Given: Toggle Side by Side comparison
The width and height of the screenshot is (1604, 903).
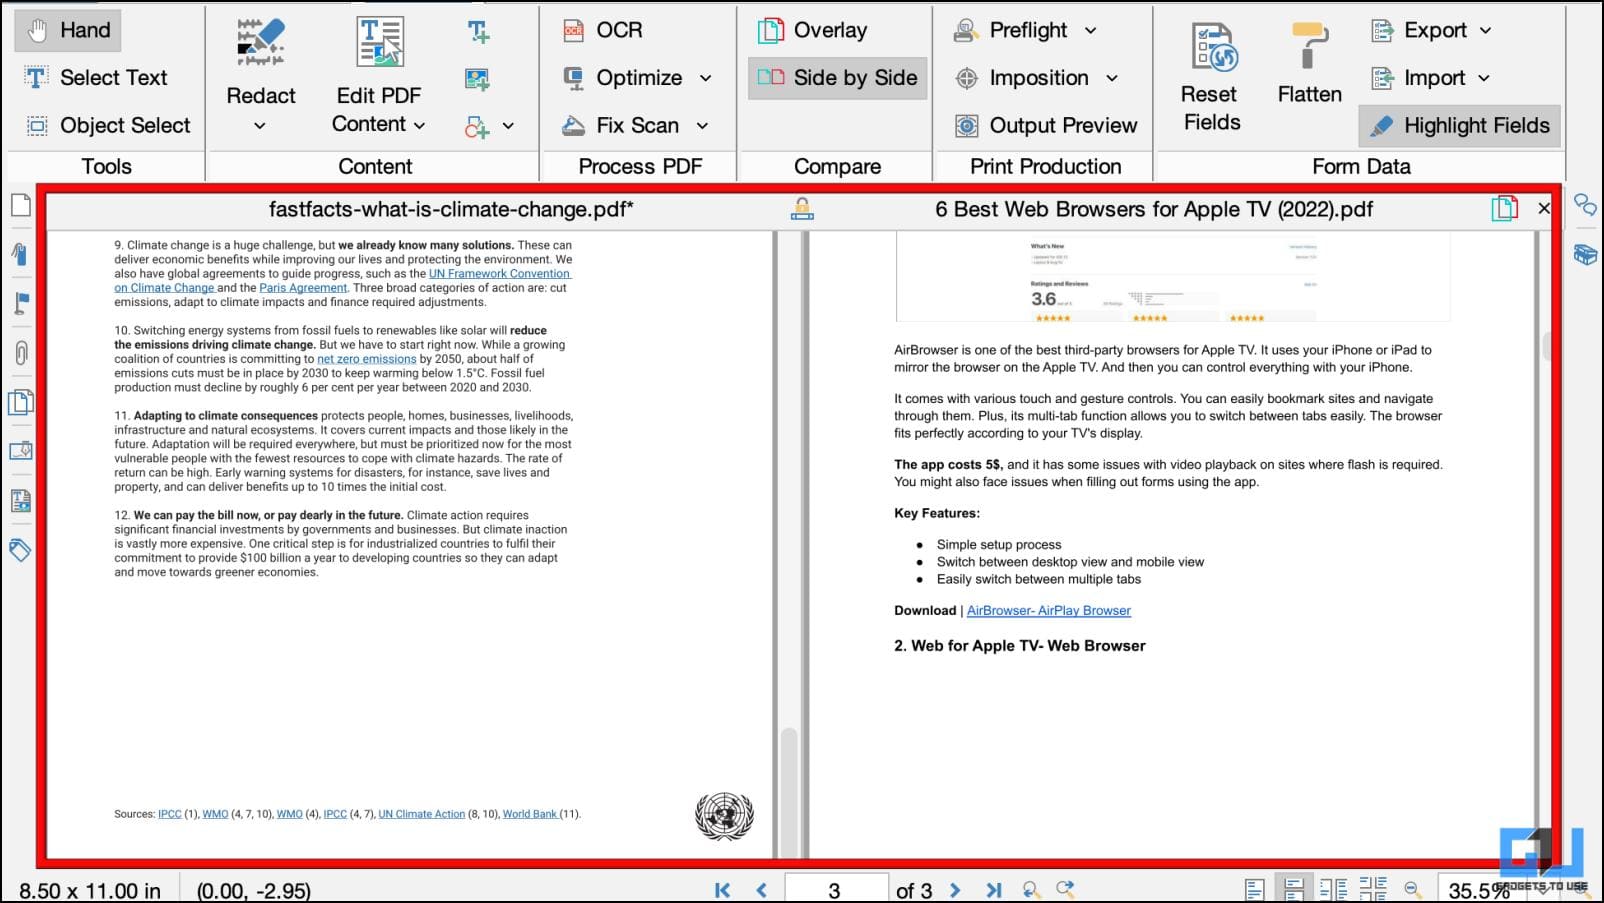Looking at the screenshot, I should [x=837, y=78].
